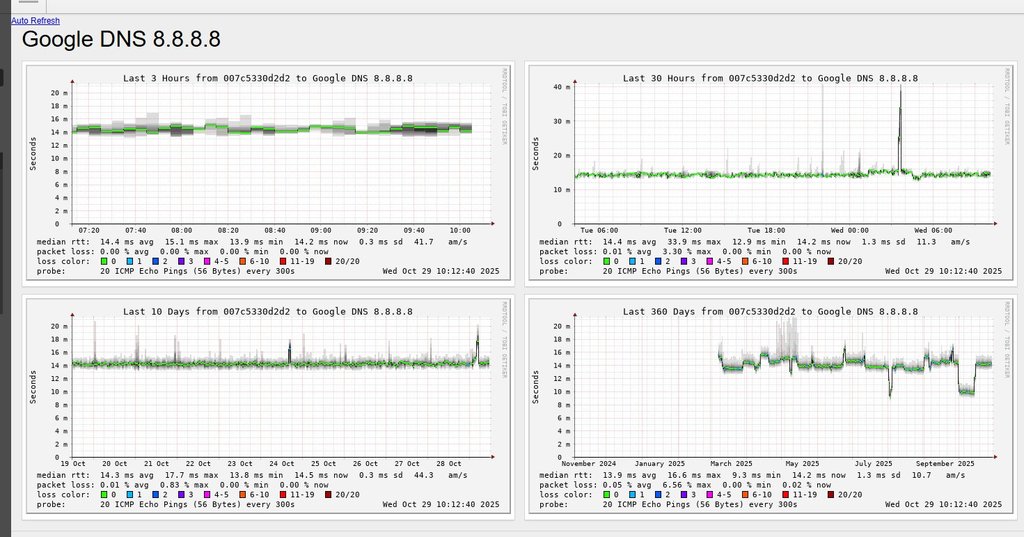1024x537 pixels.
Task: Open the Last 30 Hours latency graph
Action: click(771, 173)
